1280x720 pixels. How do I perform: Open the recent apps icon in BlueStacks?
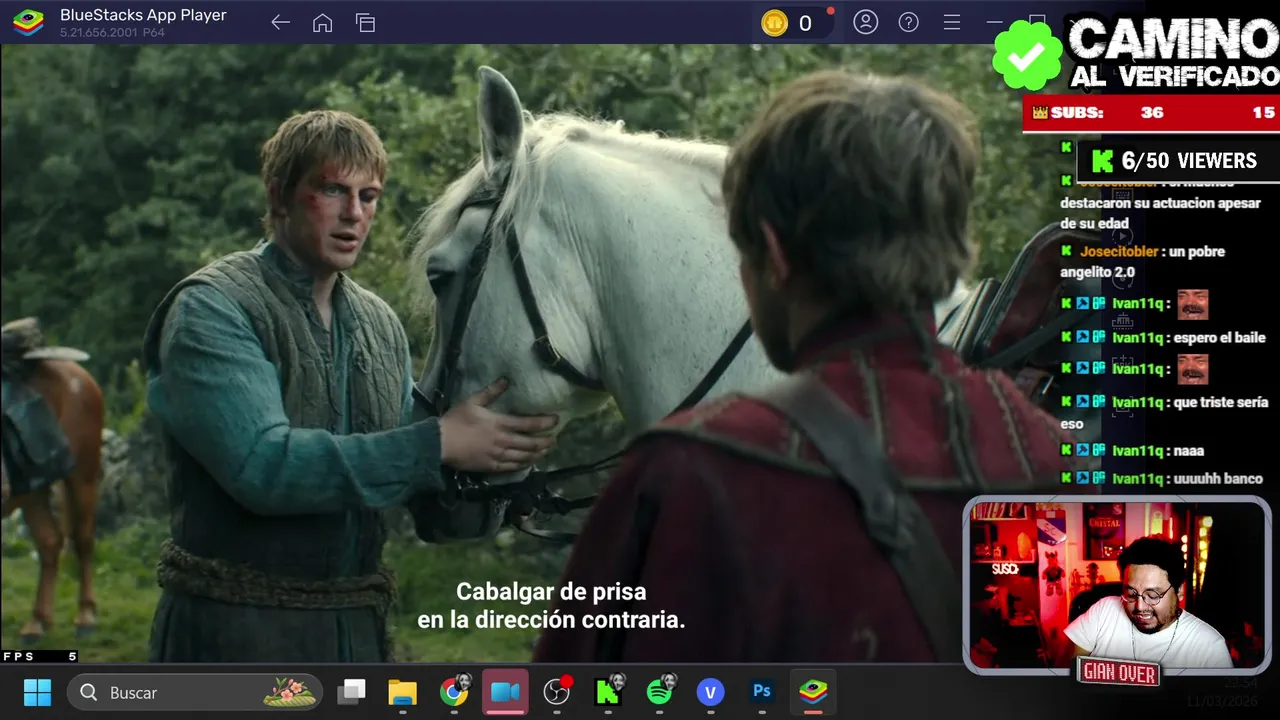point(365,22)
